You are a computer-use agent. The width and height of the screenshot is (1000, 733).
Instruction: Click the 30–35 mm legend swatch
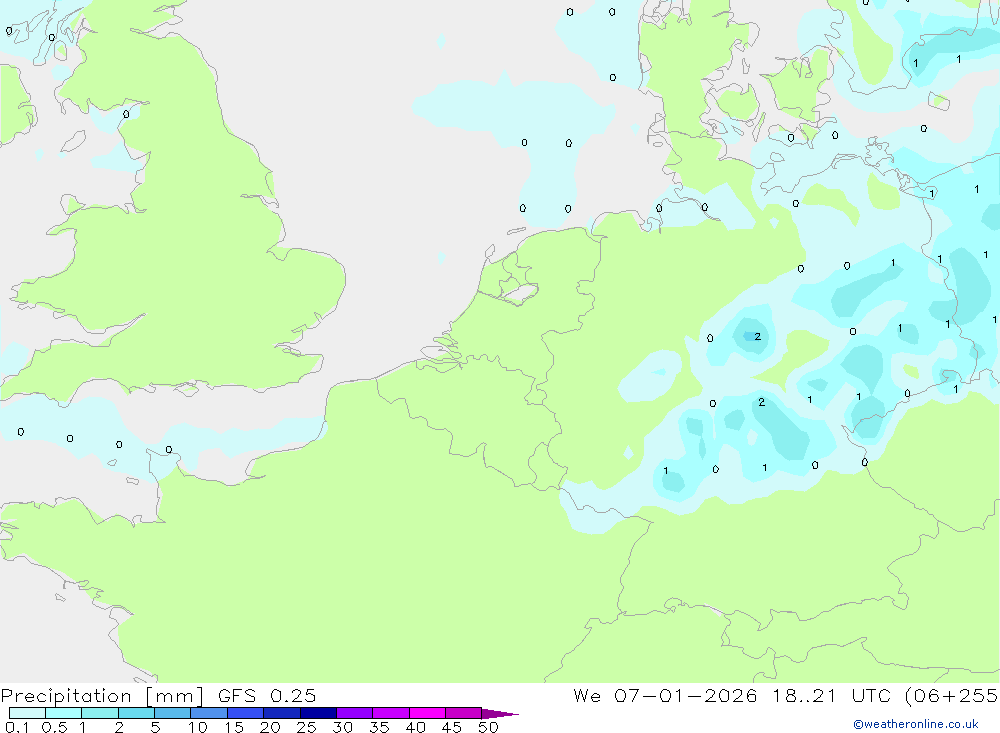(355, 713)
